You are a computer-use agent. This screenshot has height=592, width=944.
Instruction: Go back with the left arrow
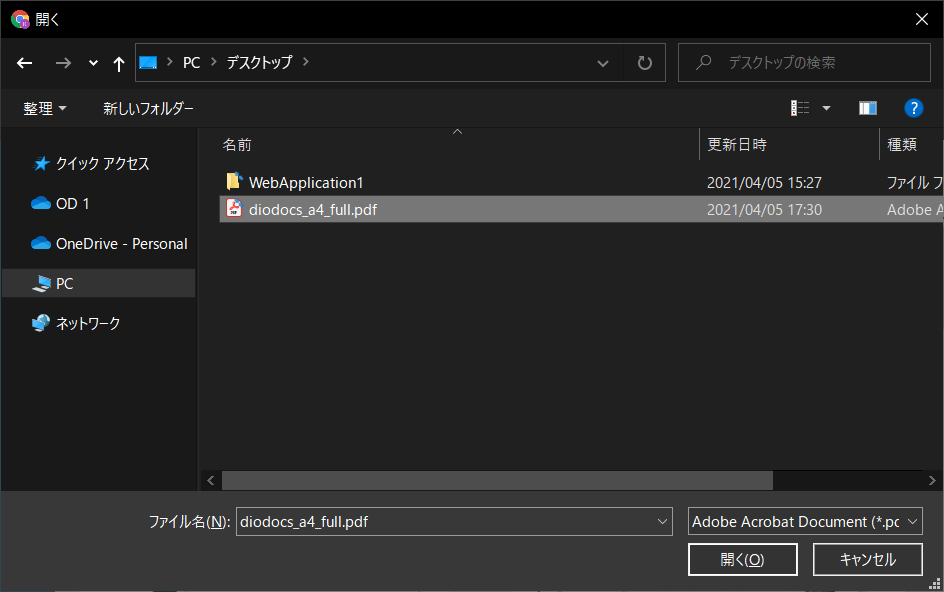pos(24,63)
